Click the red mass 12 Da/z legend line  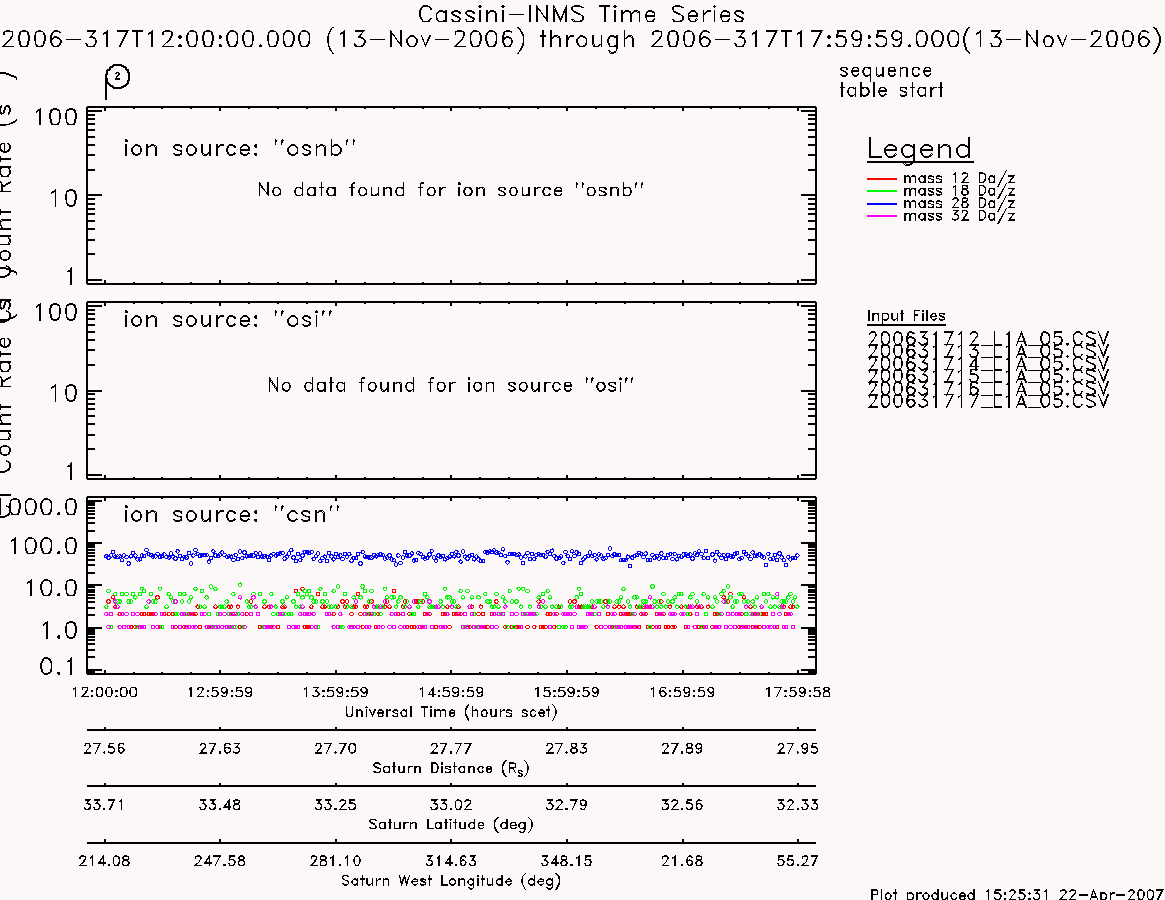[882, 179]
